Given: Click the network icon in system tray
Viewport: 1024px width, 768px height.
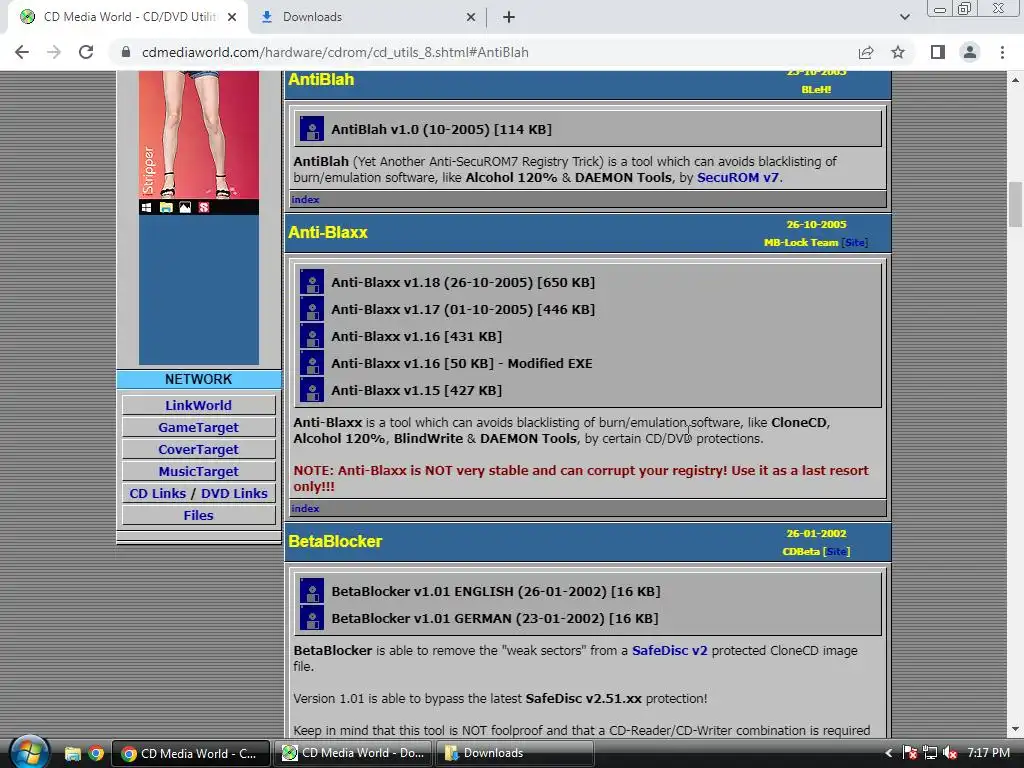Looking at the screenshot, I should (930, 753).
